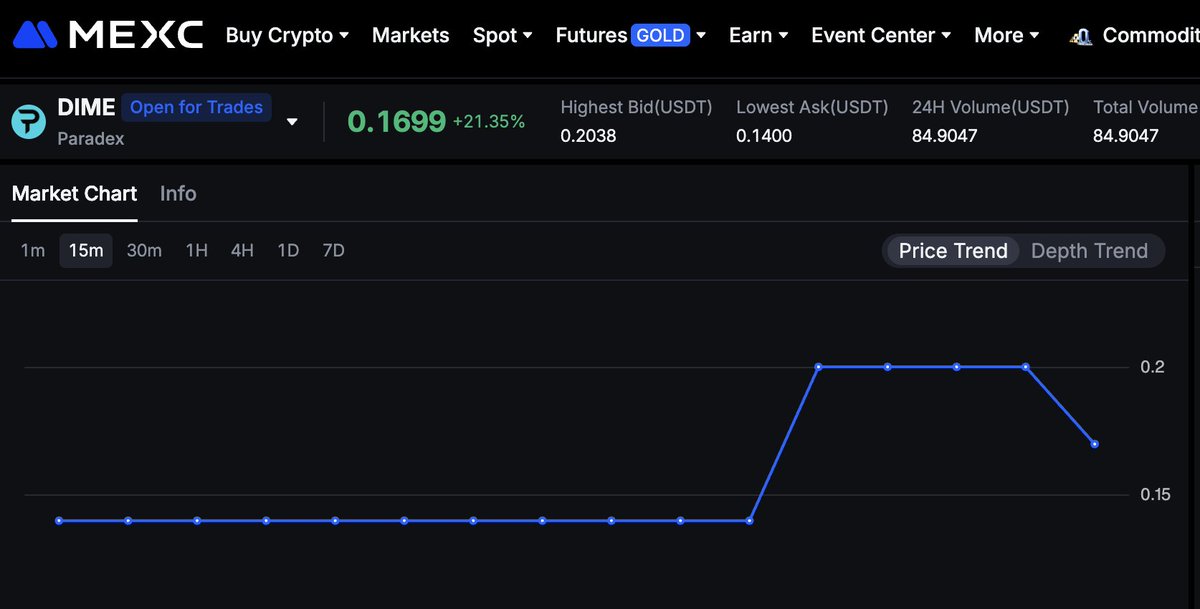Expand the Spot menu
The image size is (1200, 609).
pos(503,35)
